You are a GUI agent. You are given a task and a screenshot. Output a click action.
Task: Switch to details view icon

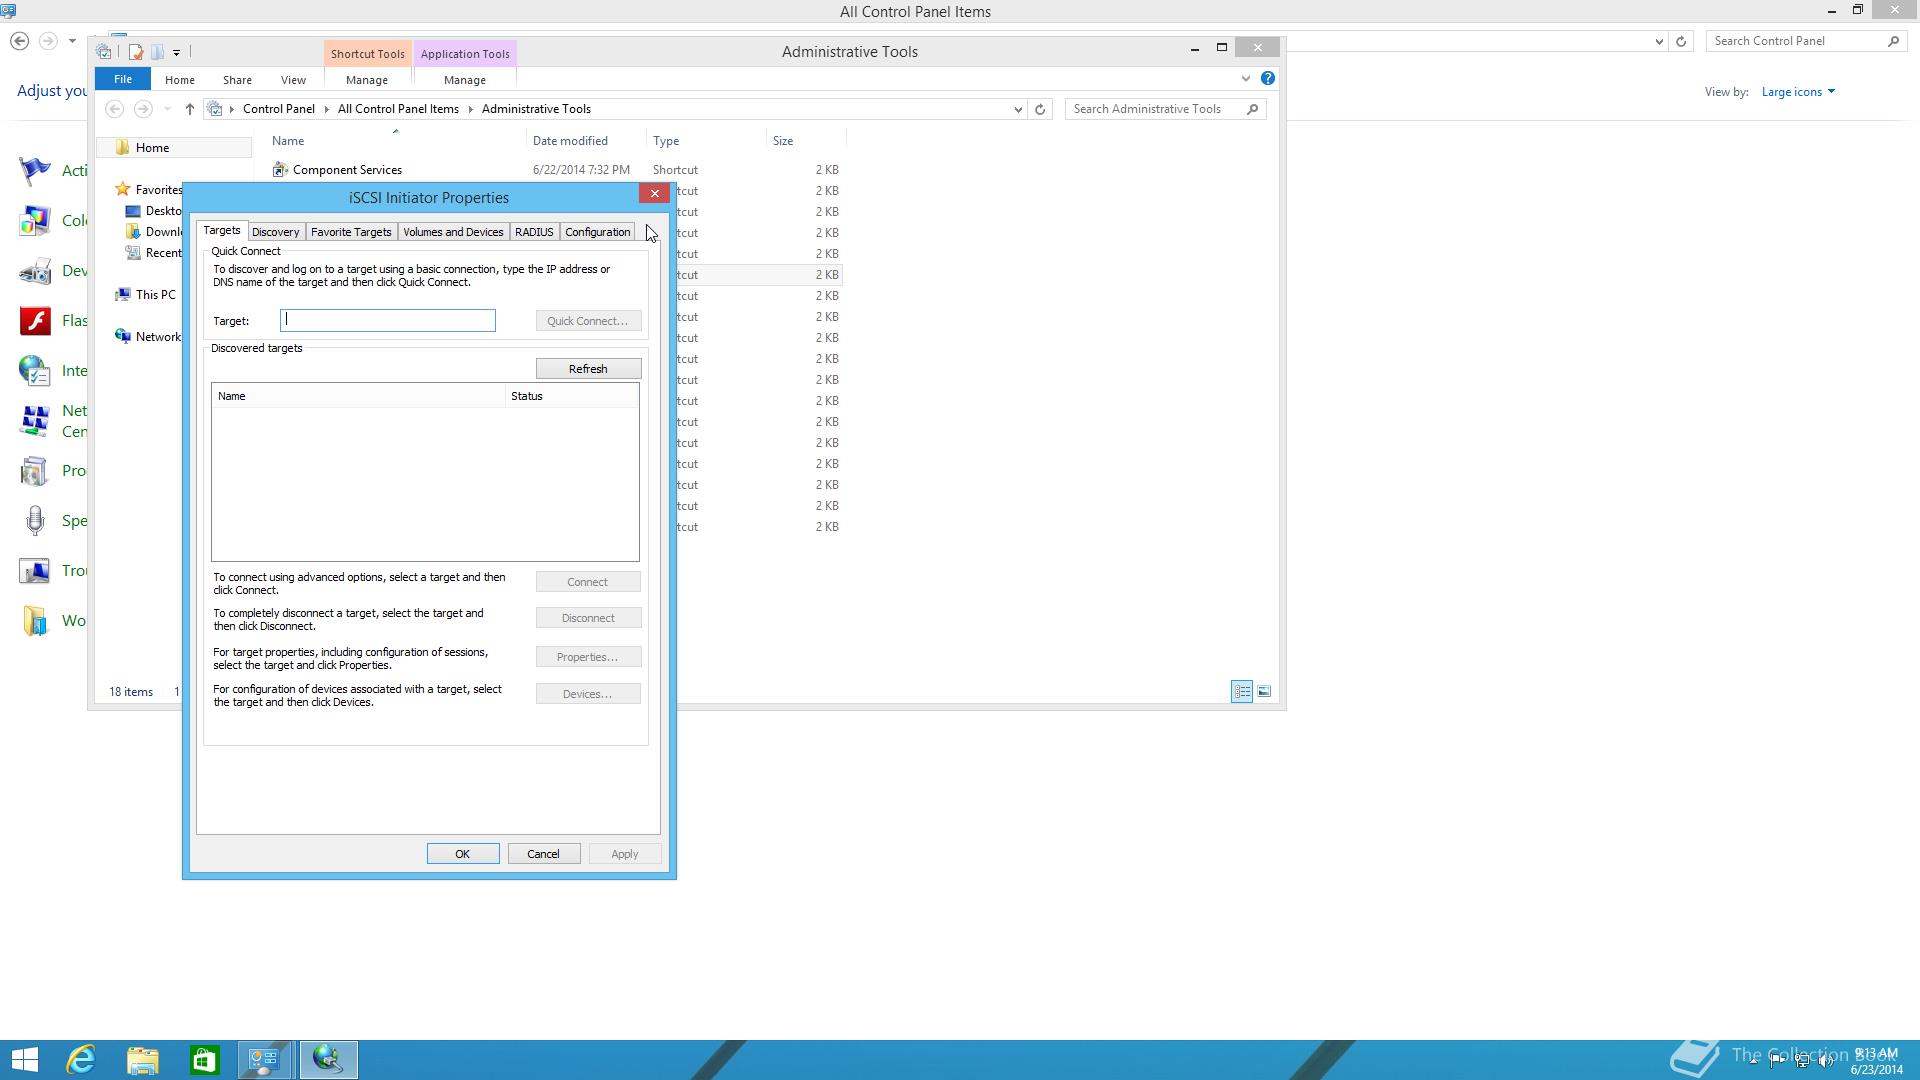1242,692
